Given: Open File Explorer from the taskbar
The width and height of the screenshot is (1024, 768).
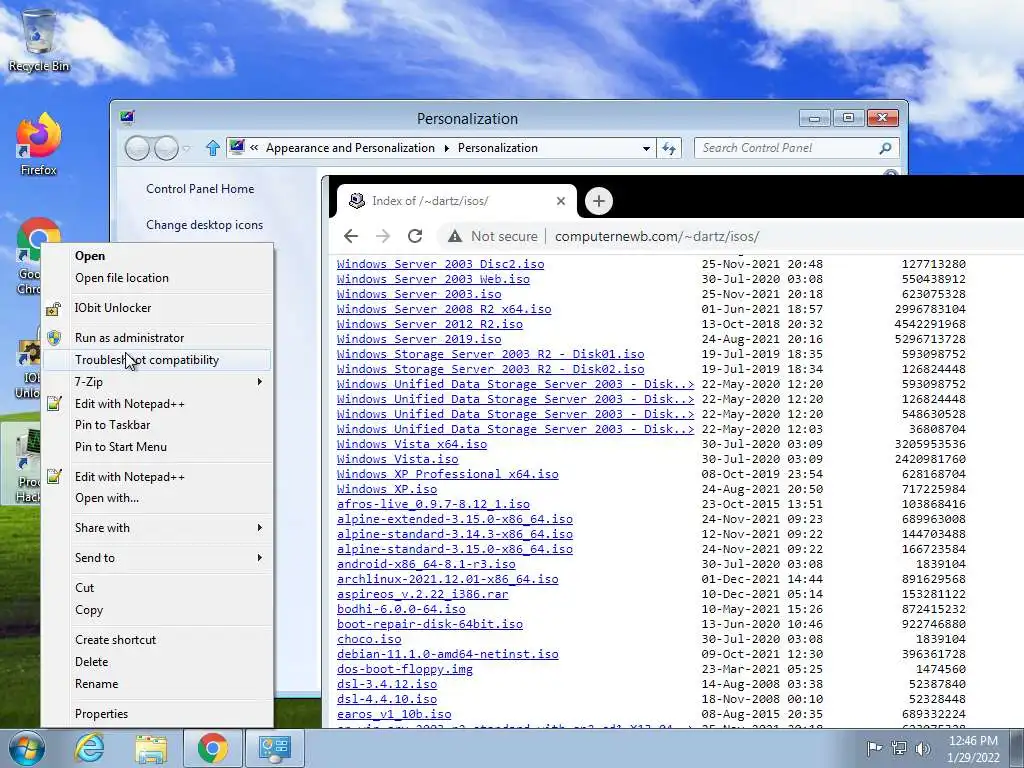Looking at the screenshot, I should coord(151,748).
